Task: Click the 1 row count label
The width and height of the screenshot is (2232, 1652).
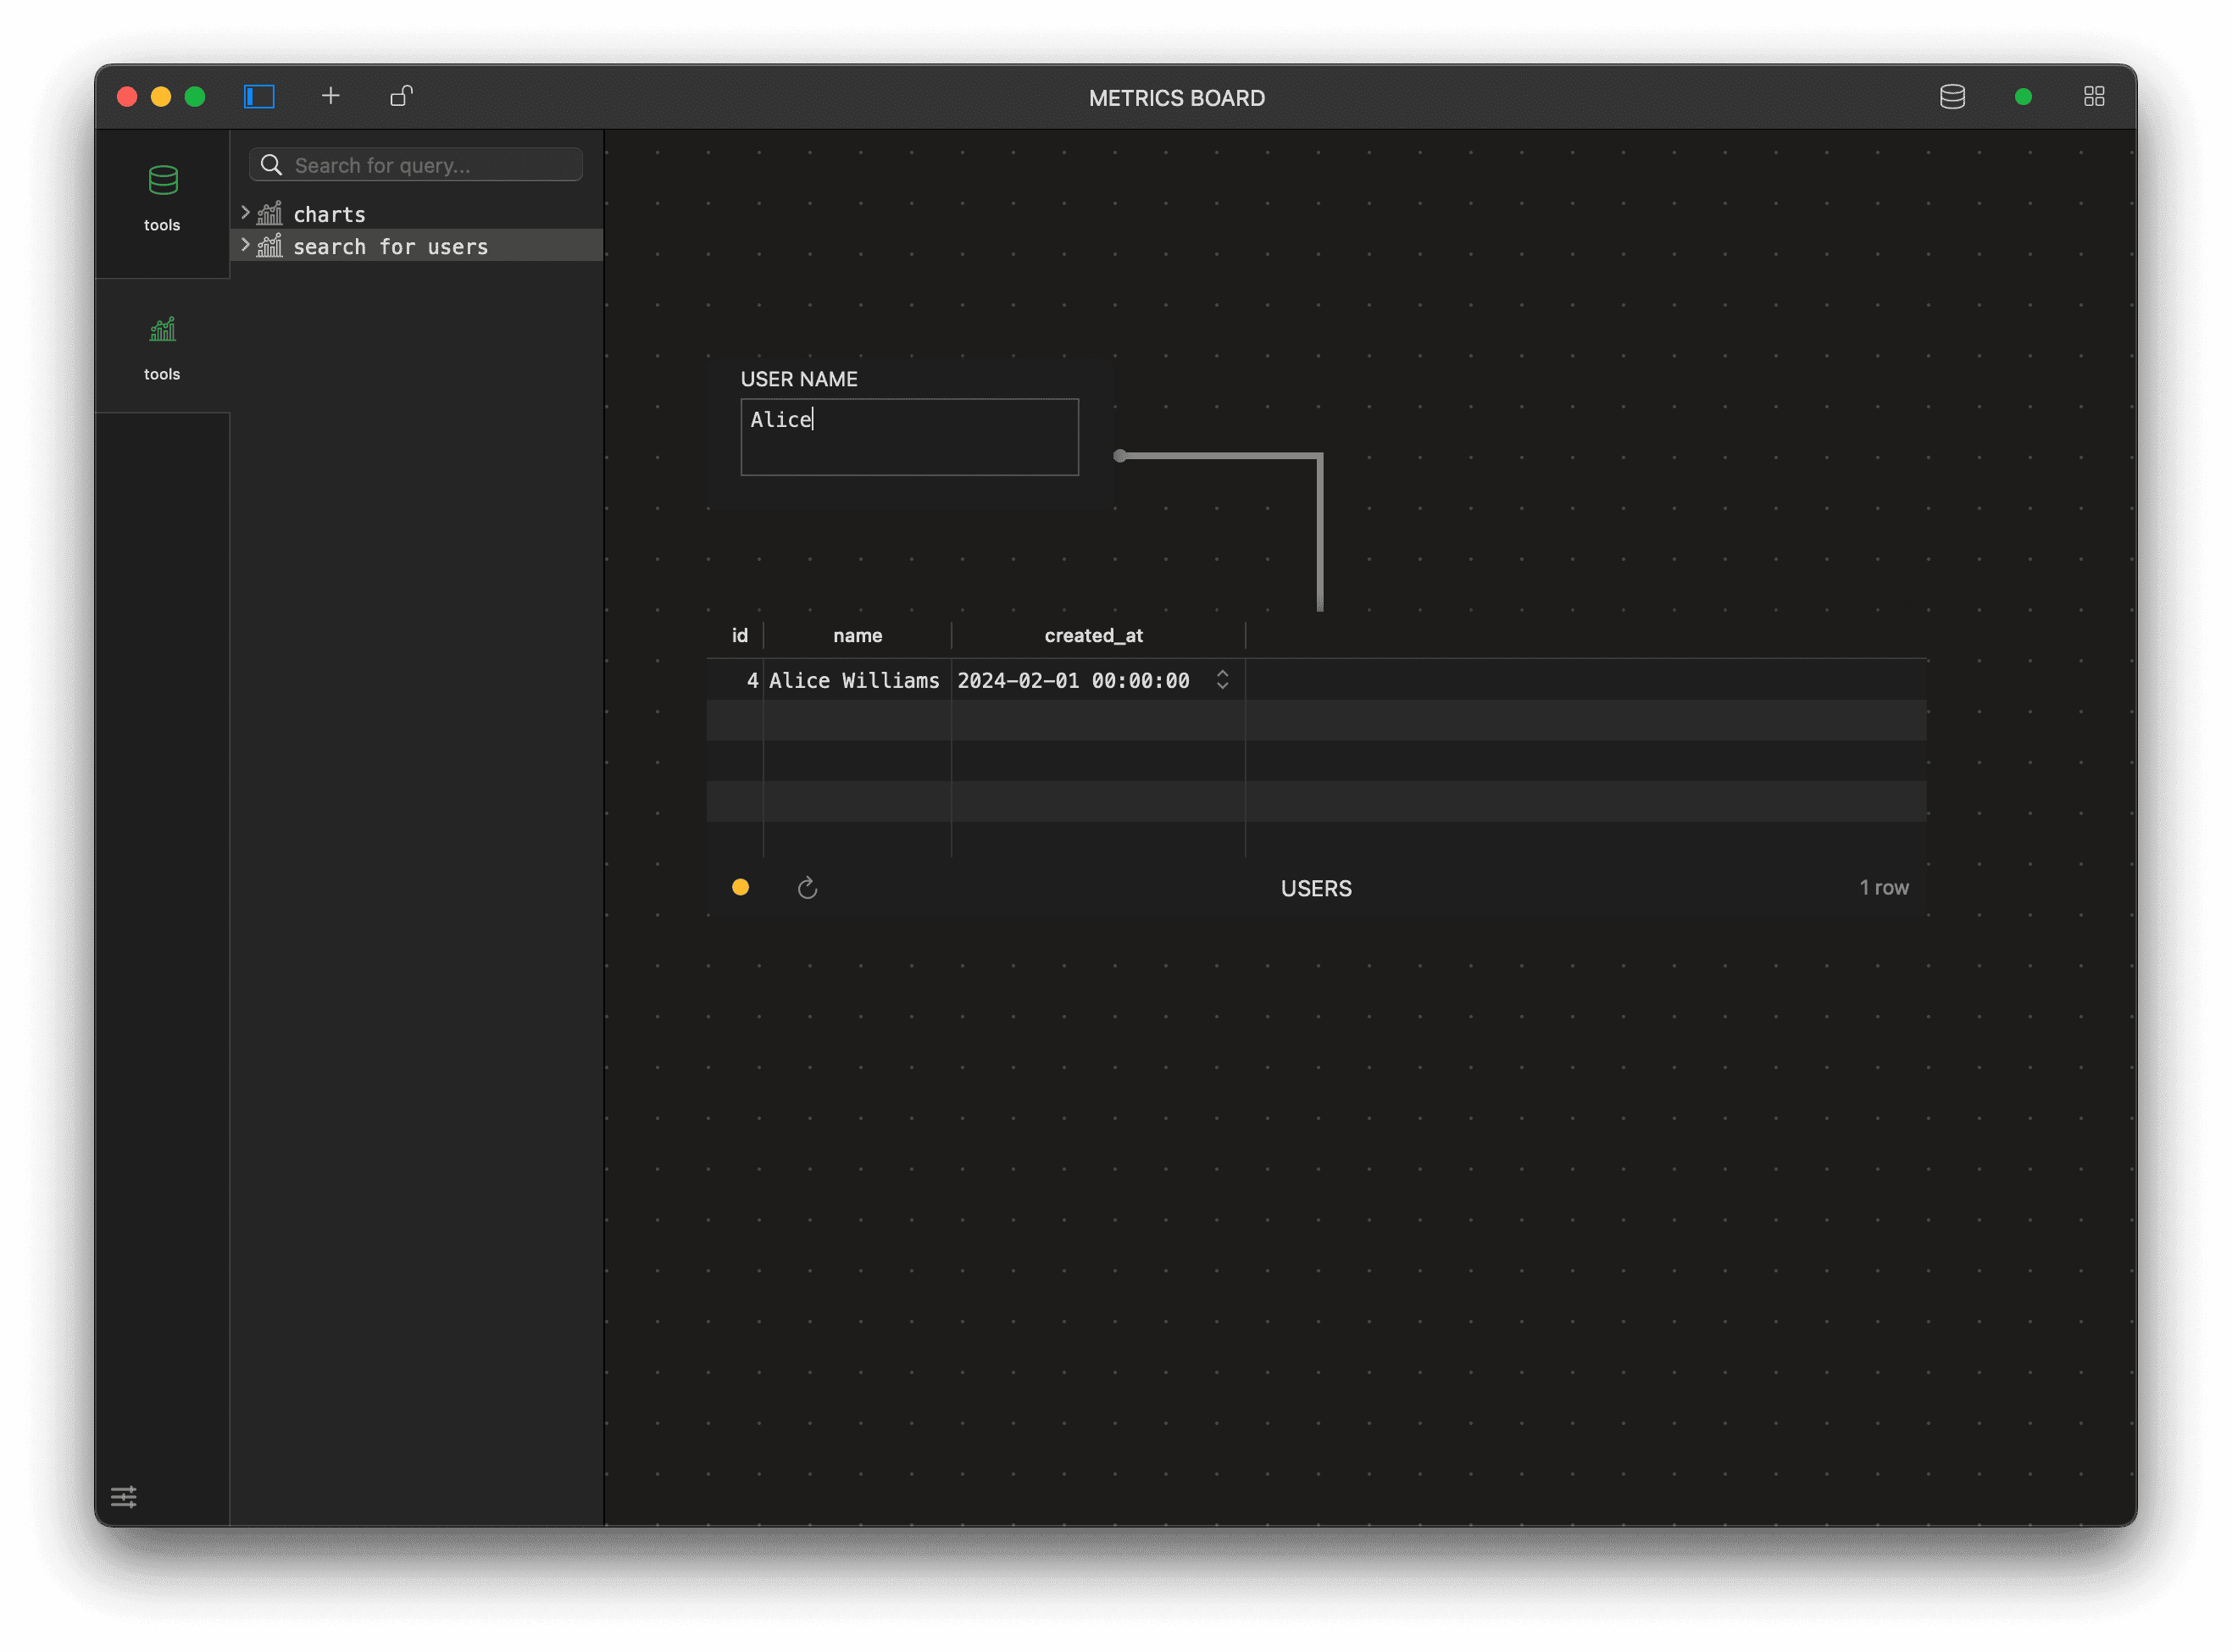Action: click(1883, 888)
